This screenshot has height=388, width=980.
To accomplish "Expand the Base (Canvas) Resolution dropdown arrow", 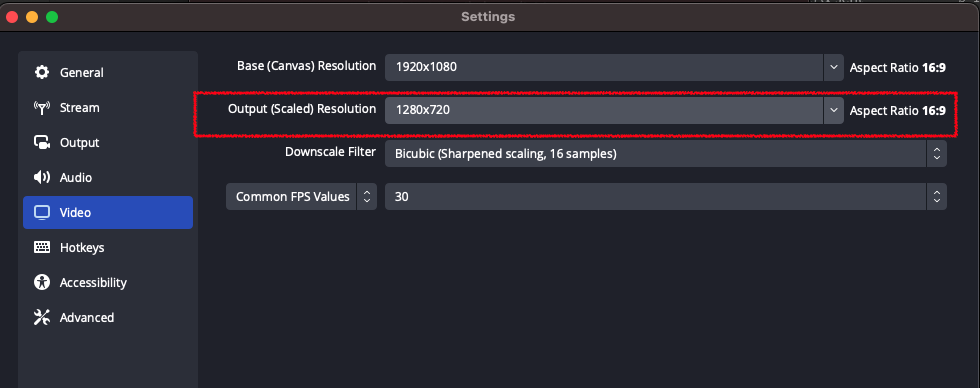I will click(833, 67).
